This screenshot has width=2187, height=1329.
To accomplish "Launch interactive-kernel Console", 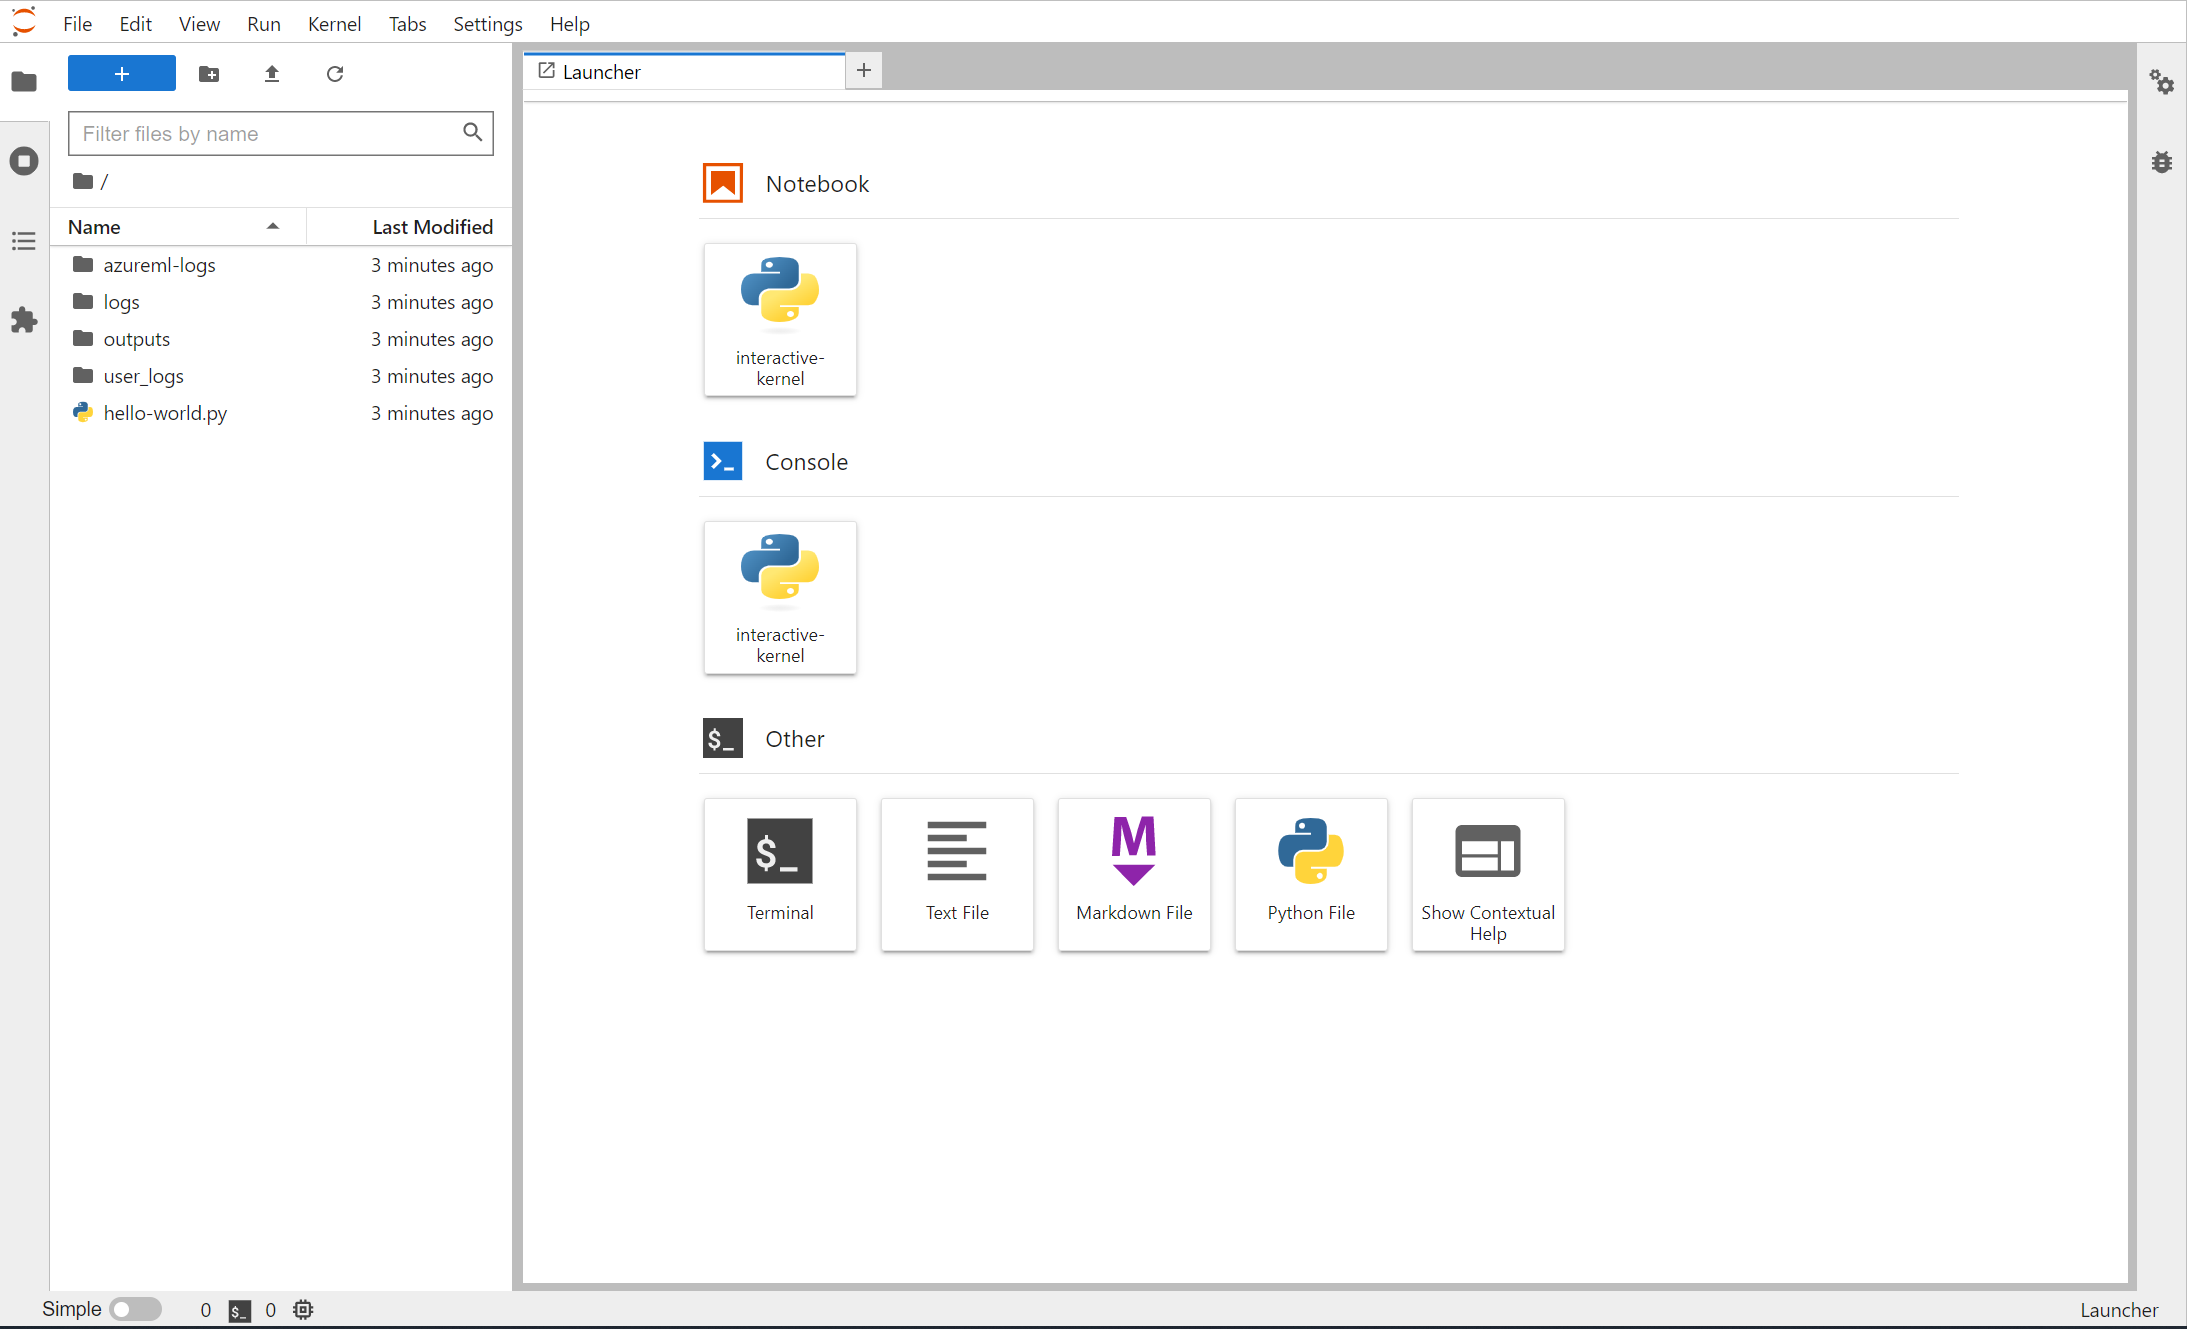I will click(x=781, y=597).
